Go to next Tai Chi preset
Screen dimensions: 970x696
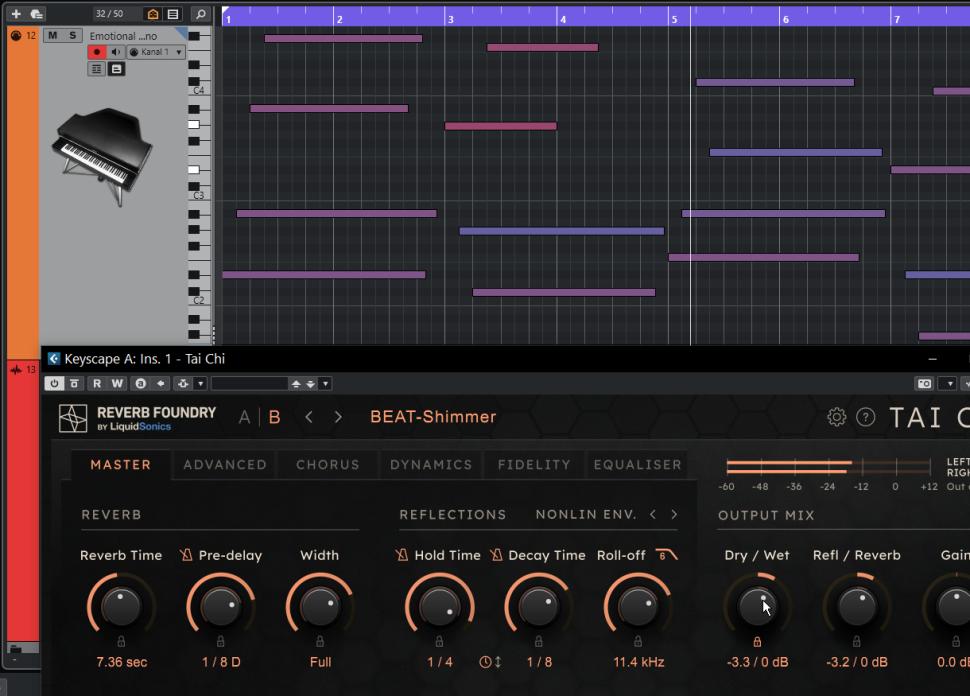pyautogui.click(x=338, y=417)
